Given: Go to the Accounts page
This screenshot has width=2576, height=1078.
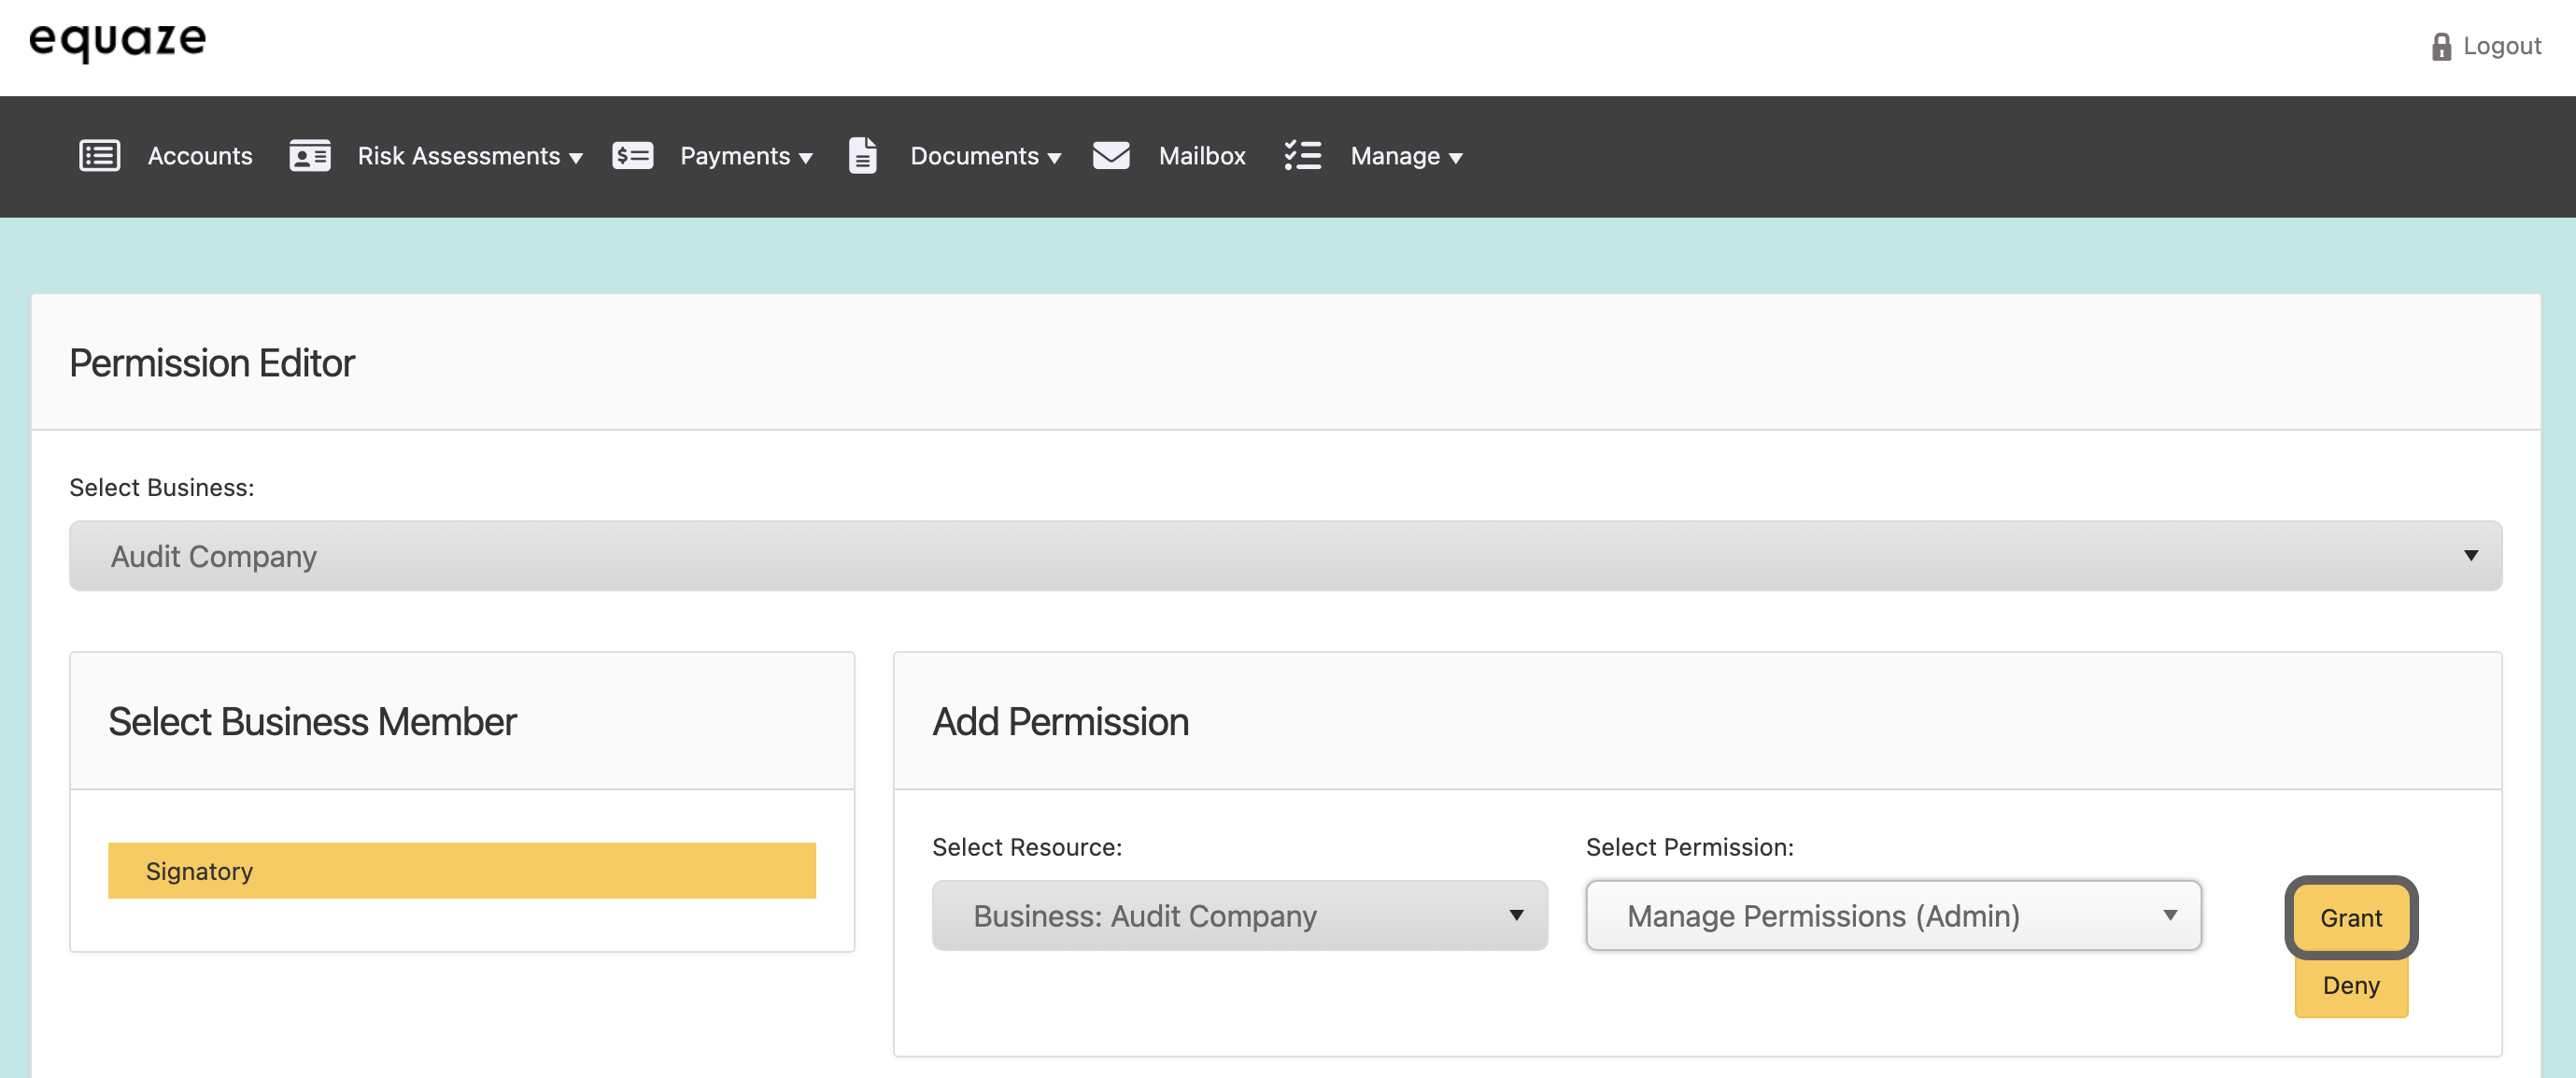Looking at the screenshot, I should 200,156.
